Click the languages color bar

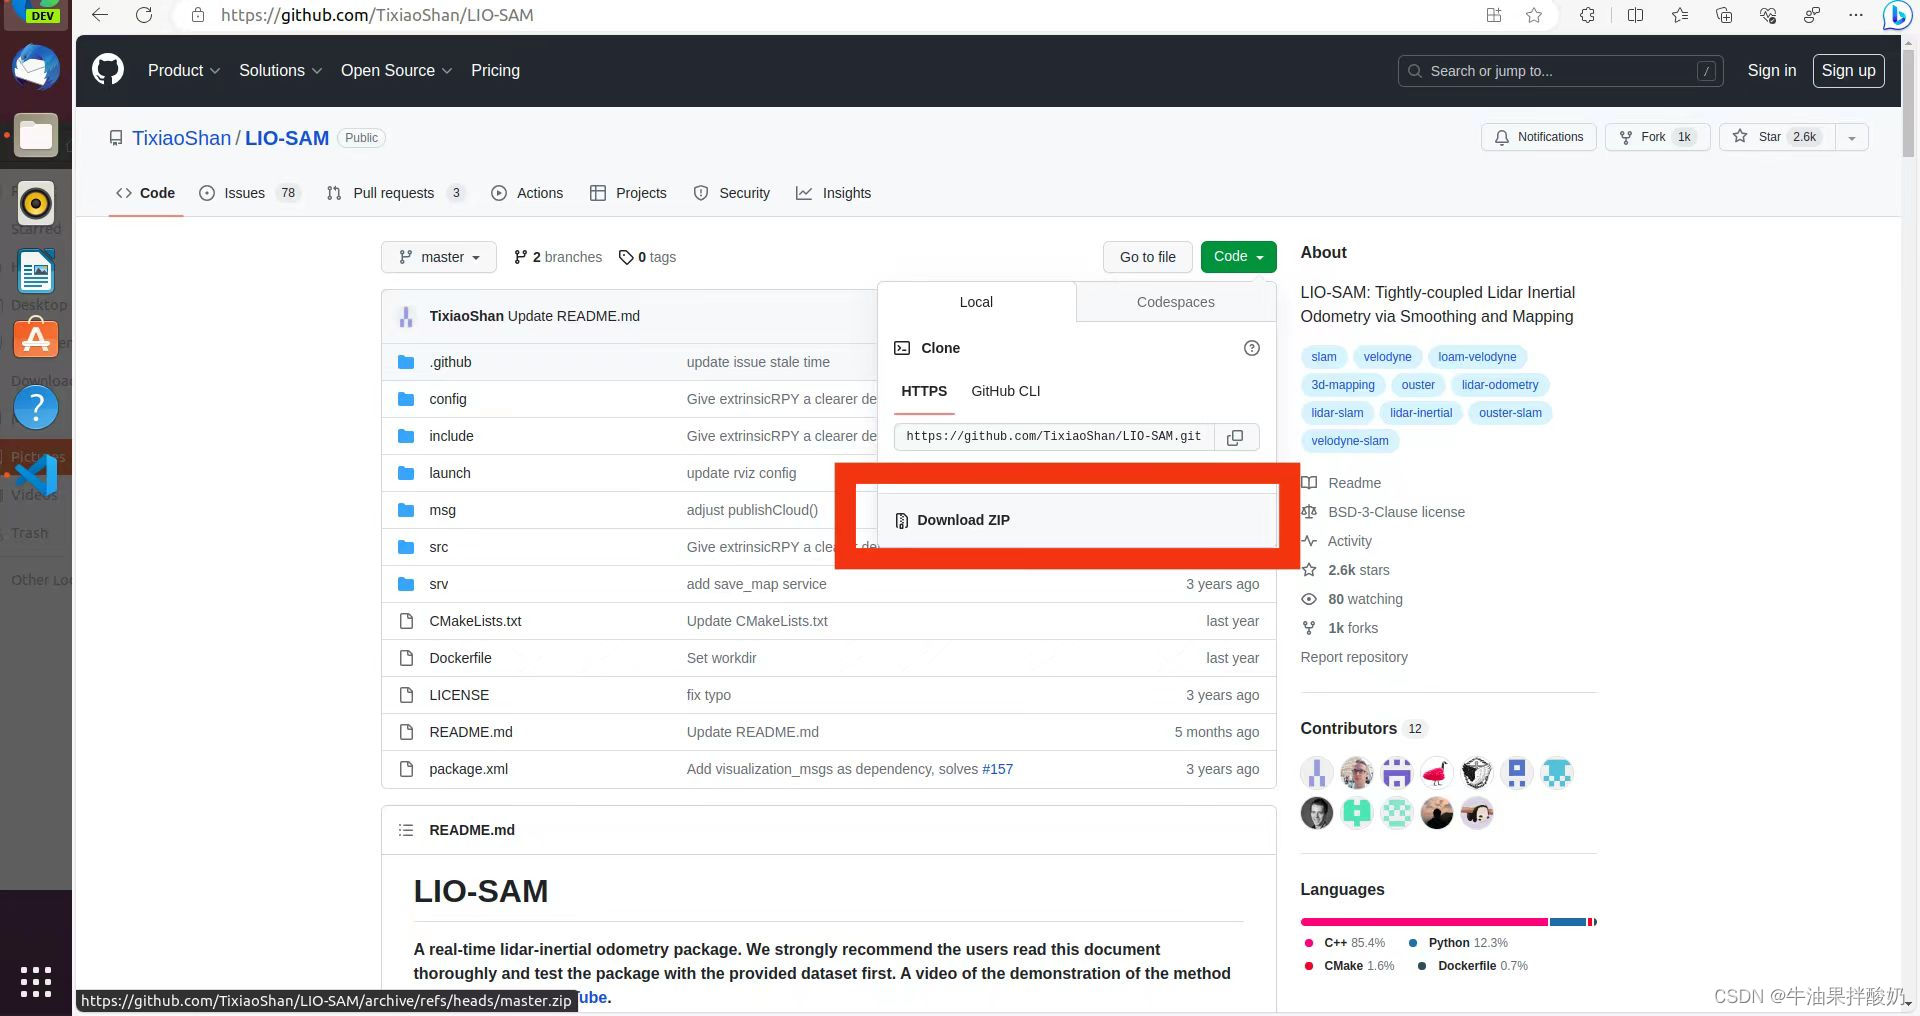[1448, 922]
